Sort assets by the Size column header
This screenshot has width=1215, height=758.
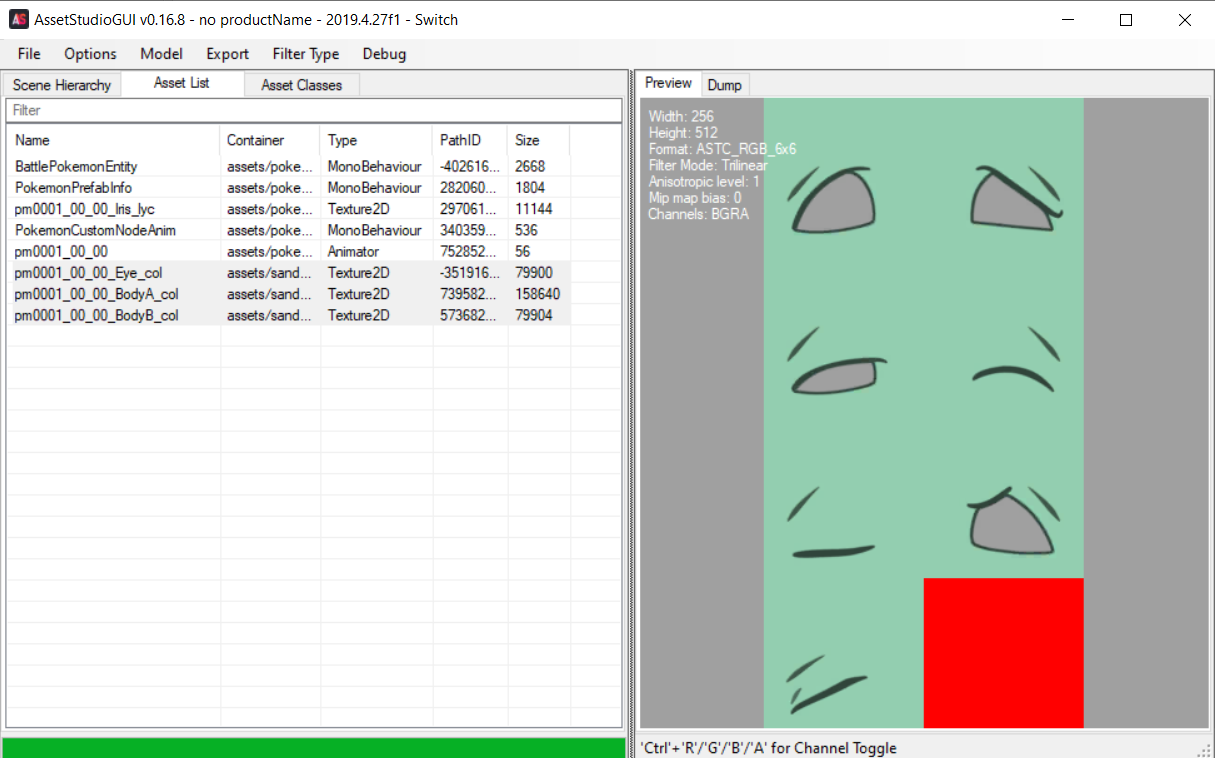[539, 140]
